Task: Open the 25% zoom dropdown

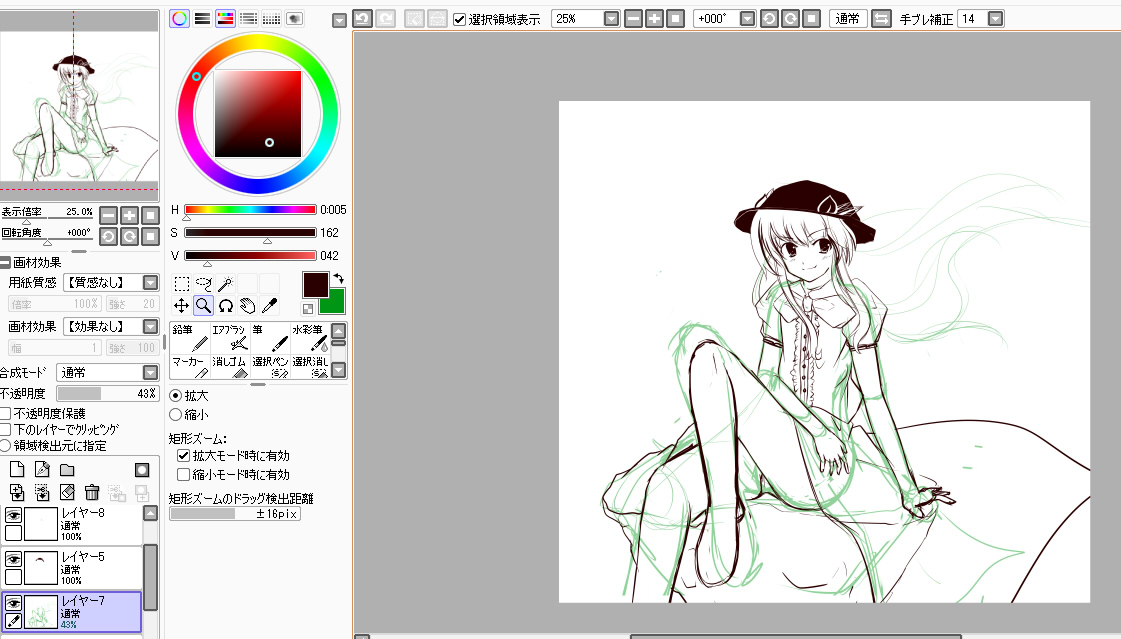Action: pyautogui.click(x=611, y=19)
